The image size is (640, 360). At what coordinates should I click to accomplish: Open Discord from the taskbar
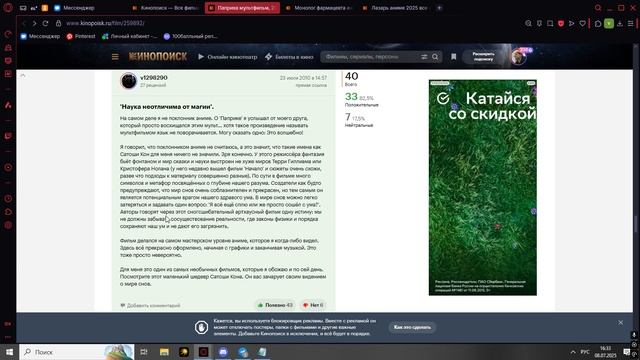[x=223, y=352]
